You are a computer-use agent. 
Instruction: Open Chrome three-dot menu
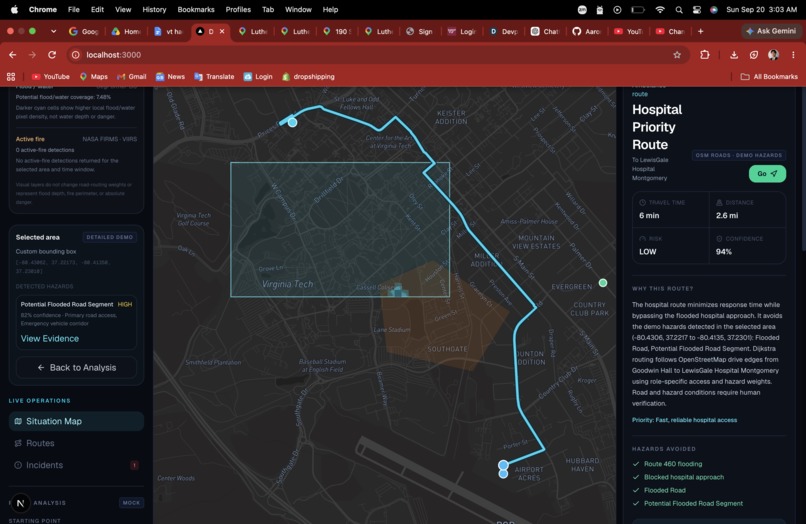click(x=793, y=55)
